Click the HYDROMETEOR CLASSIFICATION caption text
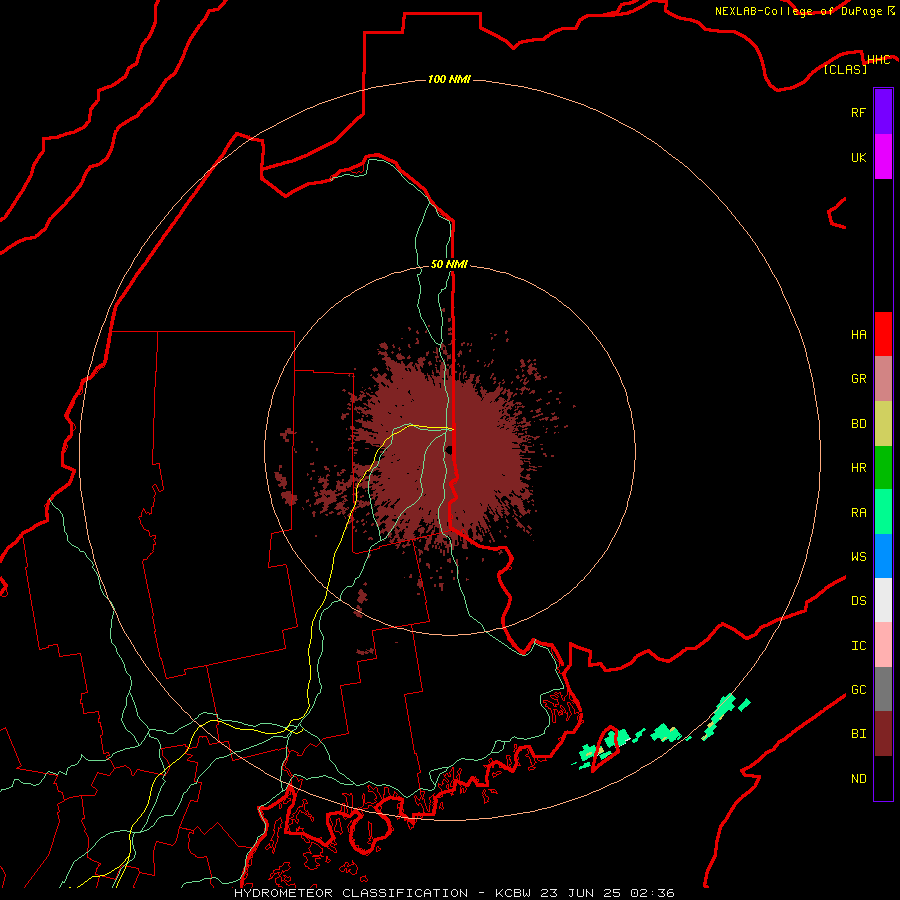This screenshot has height=900, width=900. [x=351, y=893]
